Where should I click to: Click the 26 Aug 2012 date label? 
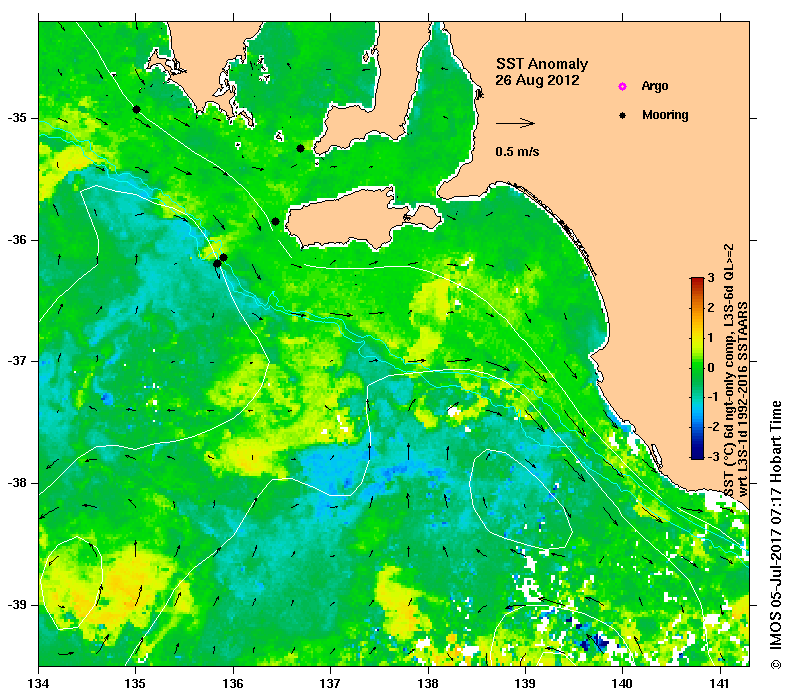[x=537, y=80]
